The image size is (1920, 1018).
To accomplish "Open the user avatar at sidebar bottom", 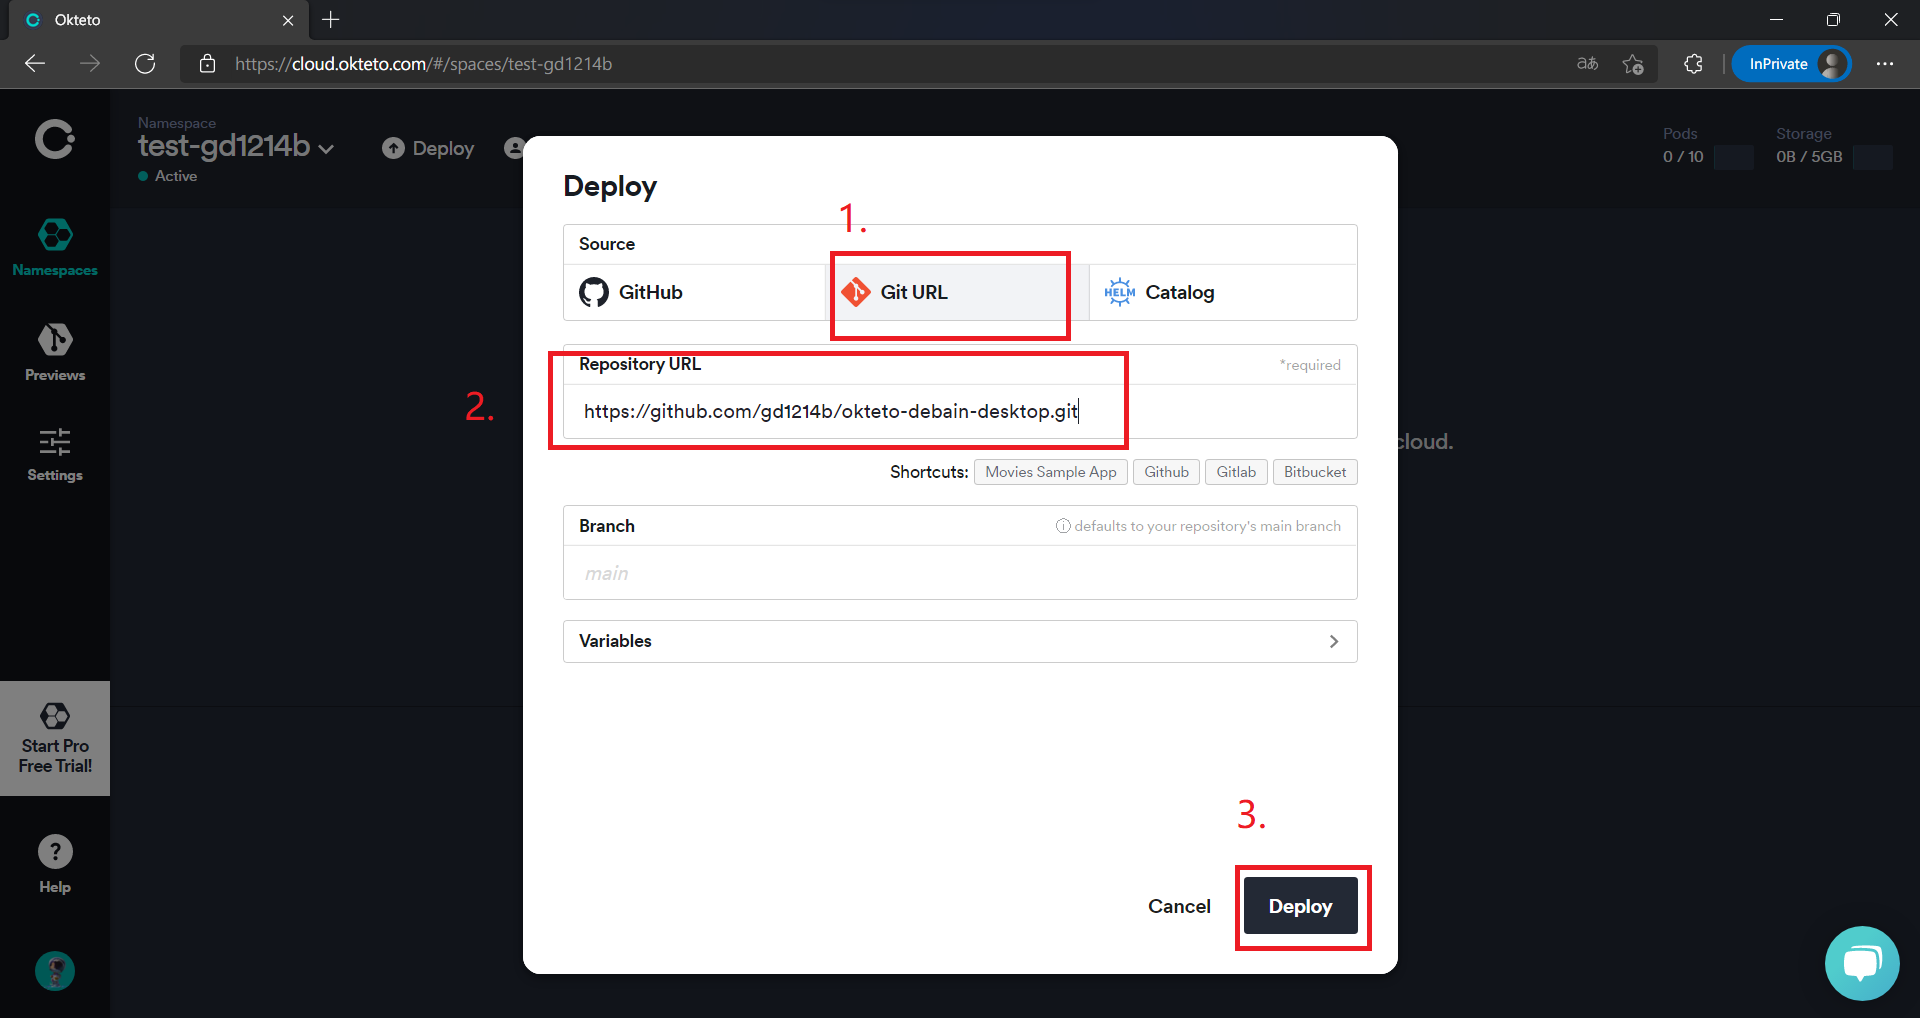I will [55, 971].
